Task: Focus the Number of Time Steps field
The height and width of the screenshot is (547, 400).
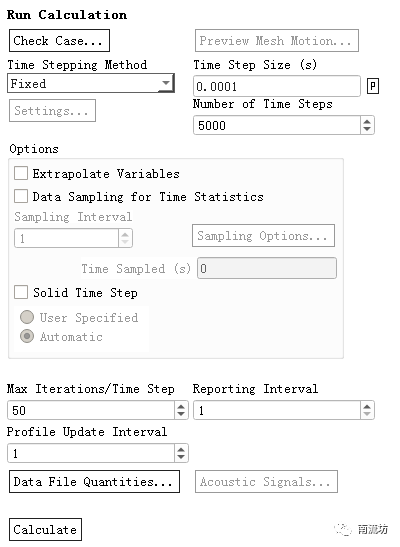Action: point(277,125)
